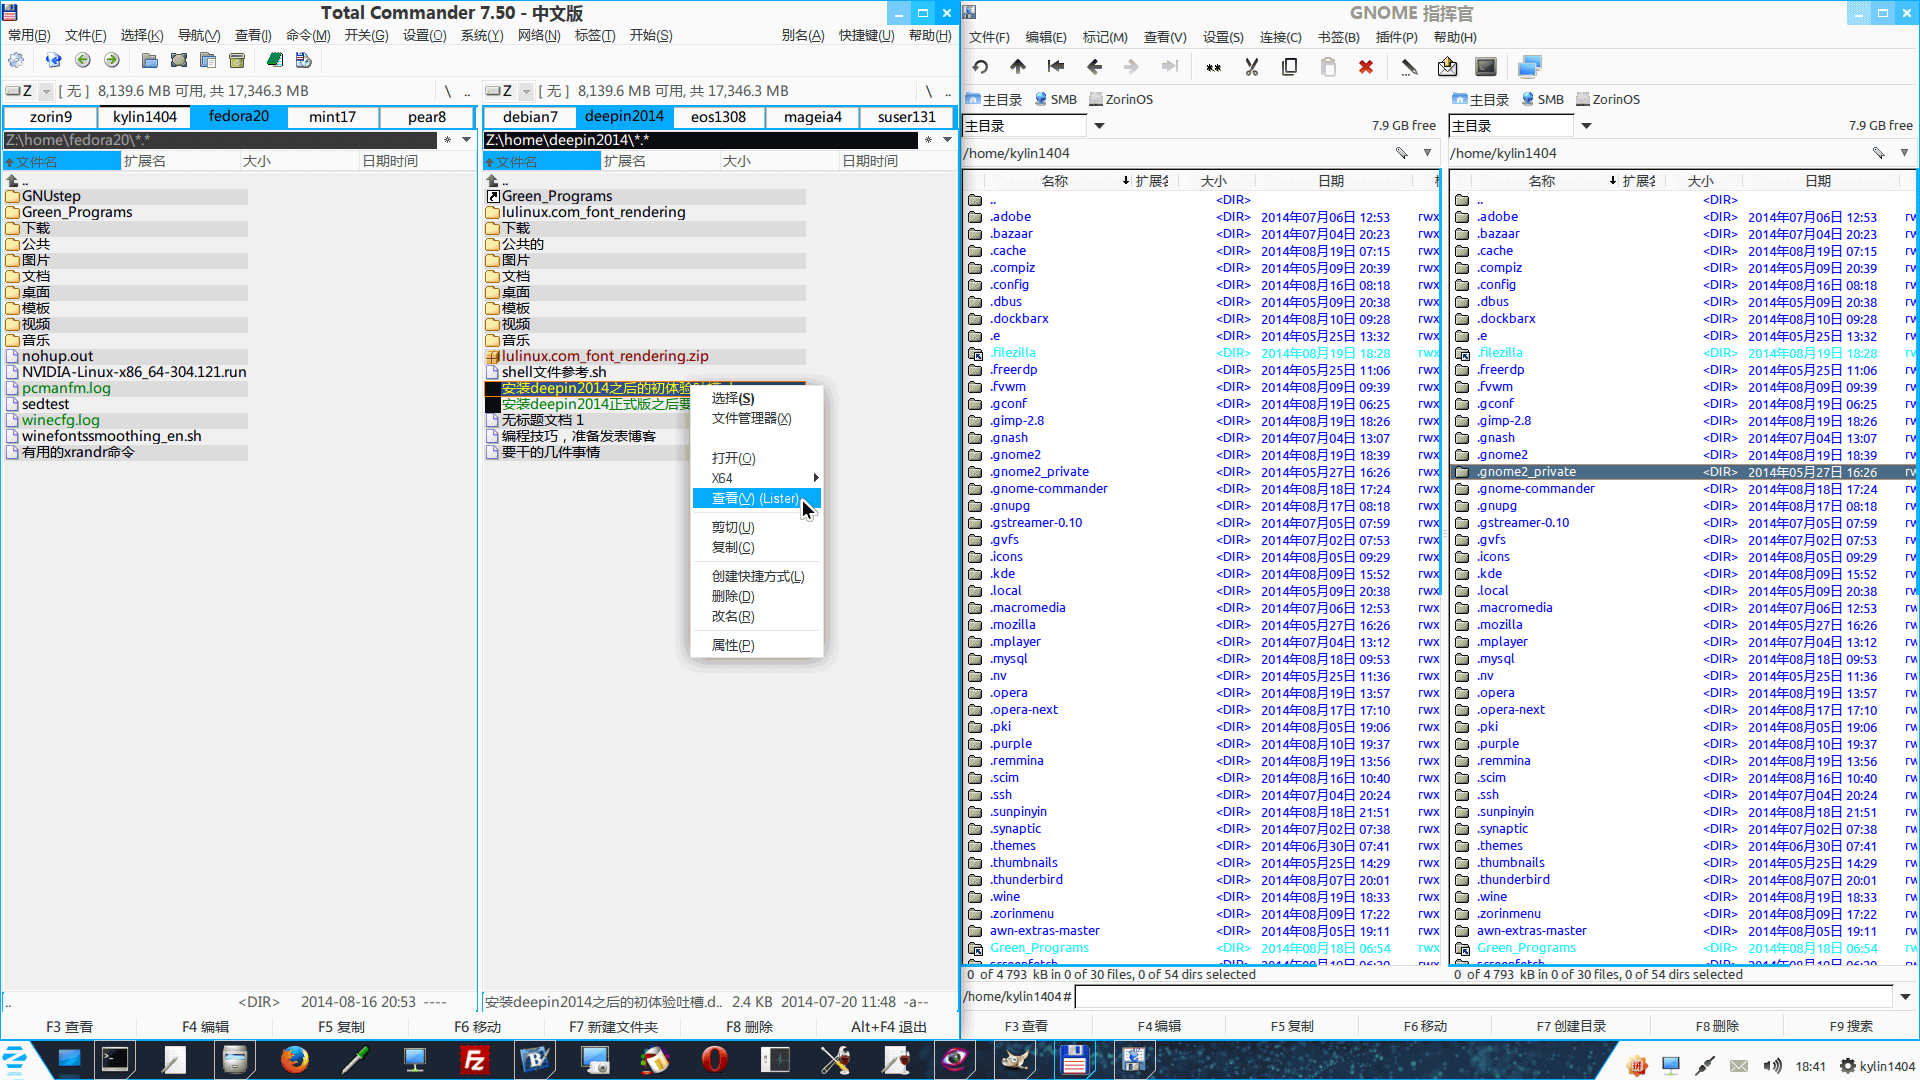
Task: Open directory history arrow for left /home/kylin1404 path
Action: (1428, 153)
